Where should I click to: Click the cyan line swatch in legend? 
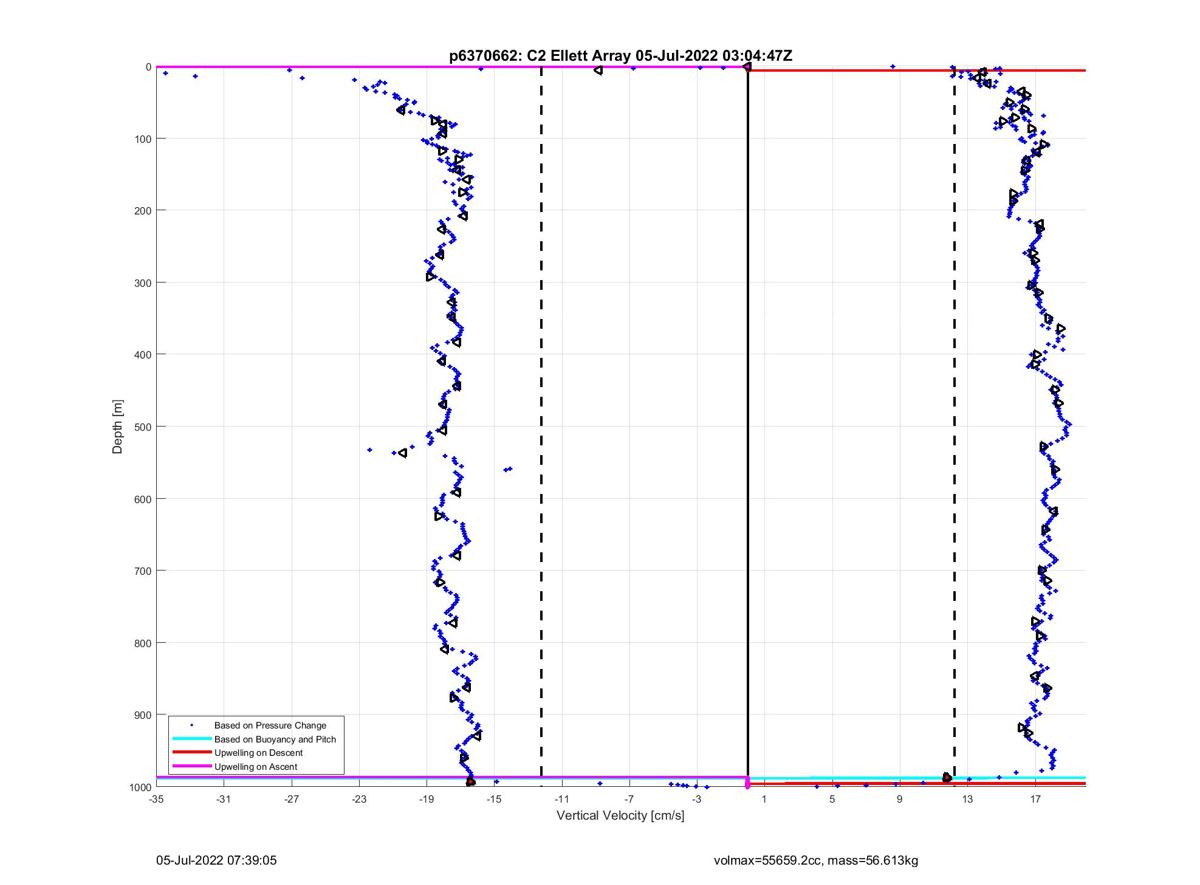[191, 739]
